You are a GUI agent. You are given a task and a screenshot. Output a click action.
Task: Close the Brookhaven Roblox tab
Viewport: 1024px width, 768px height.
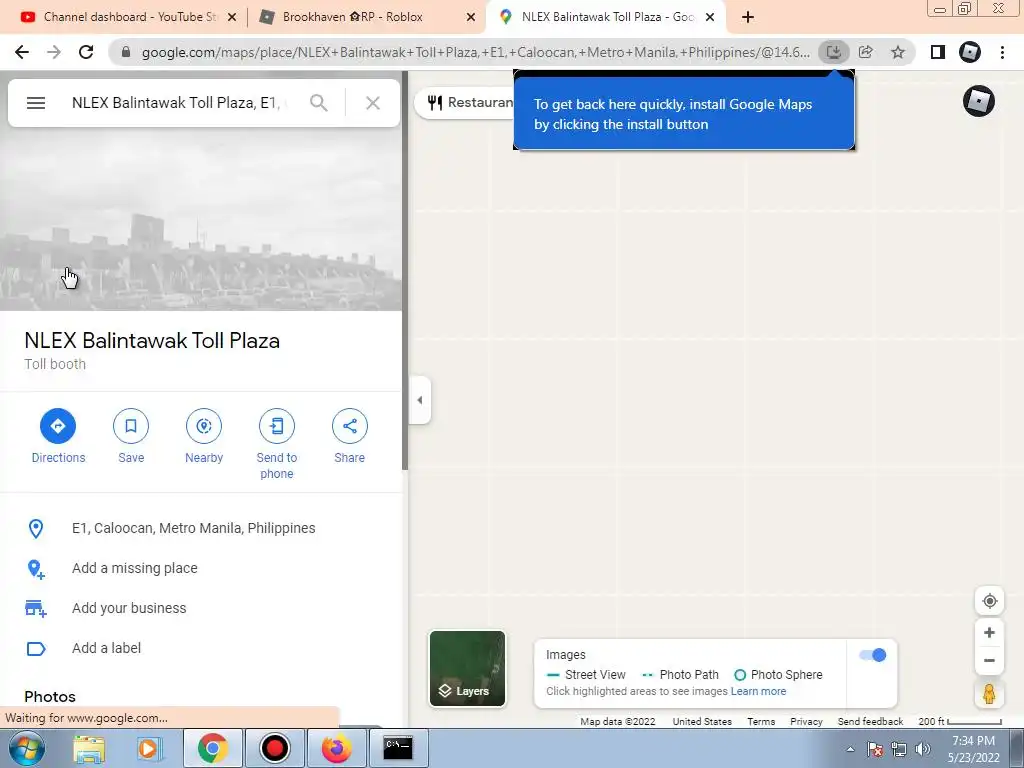pos(471,17)
